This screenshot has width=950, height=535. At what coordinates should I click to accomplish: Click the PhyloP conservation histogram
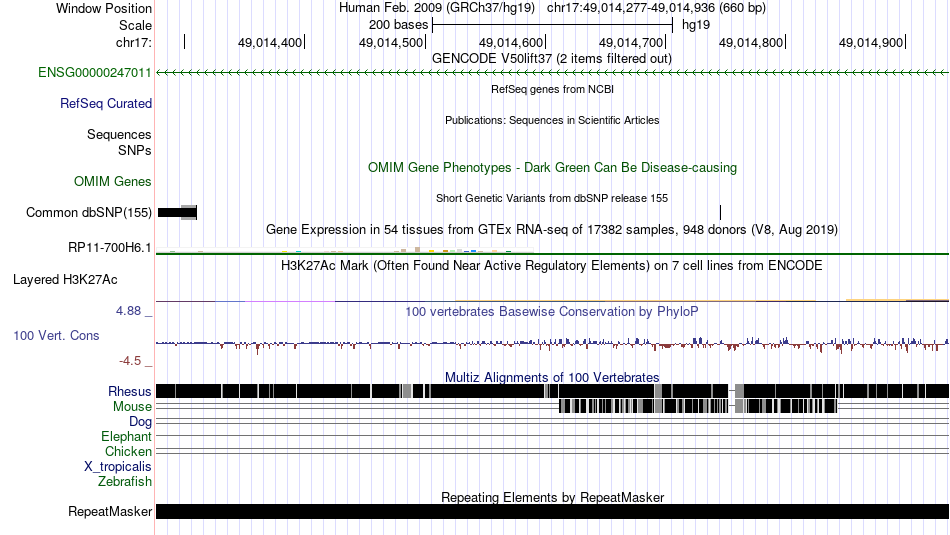[x=553, y=345]
